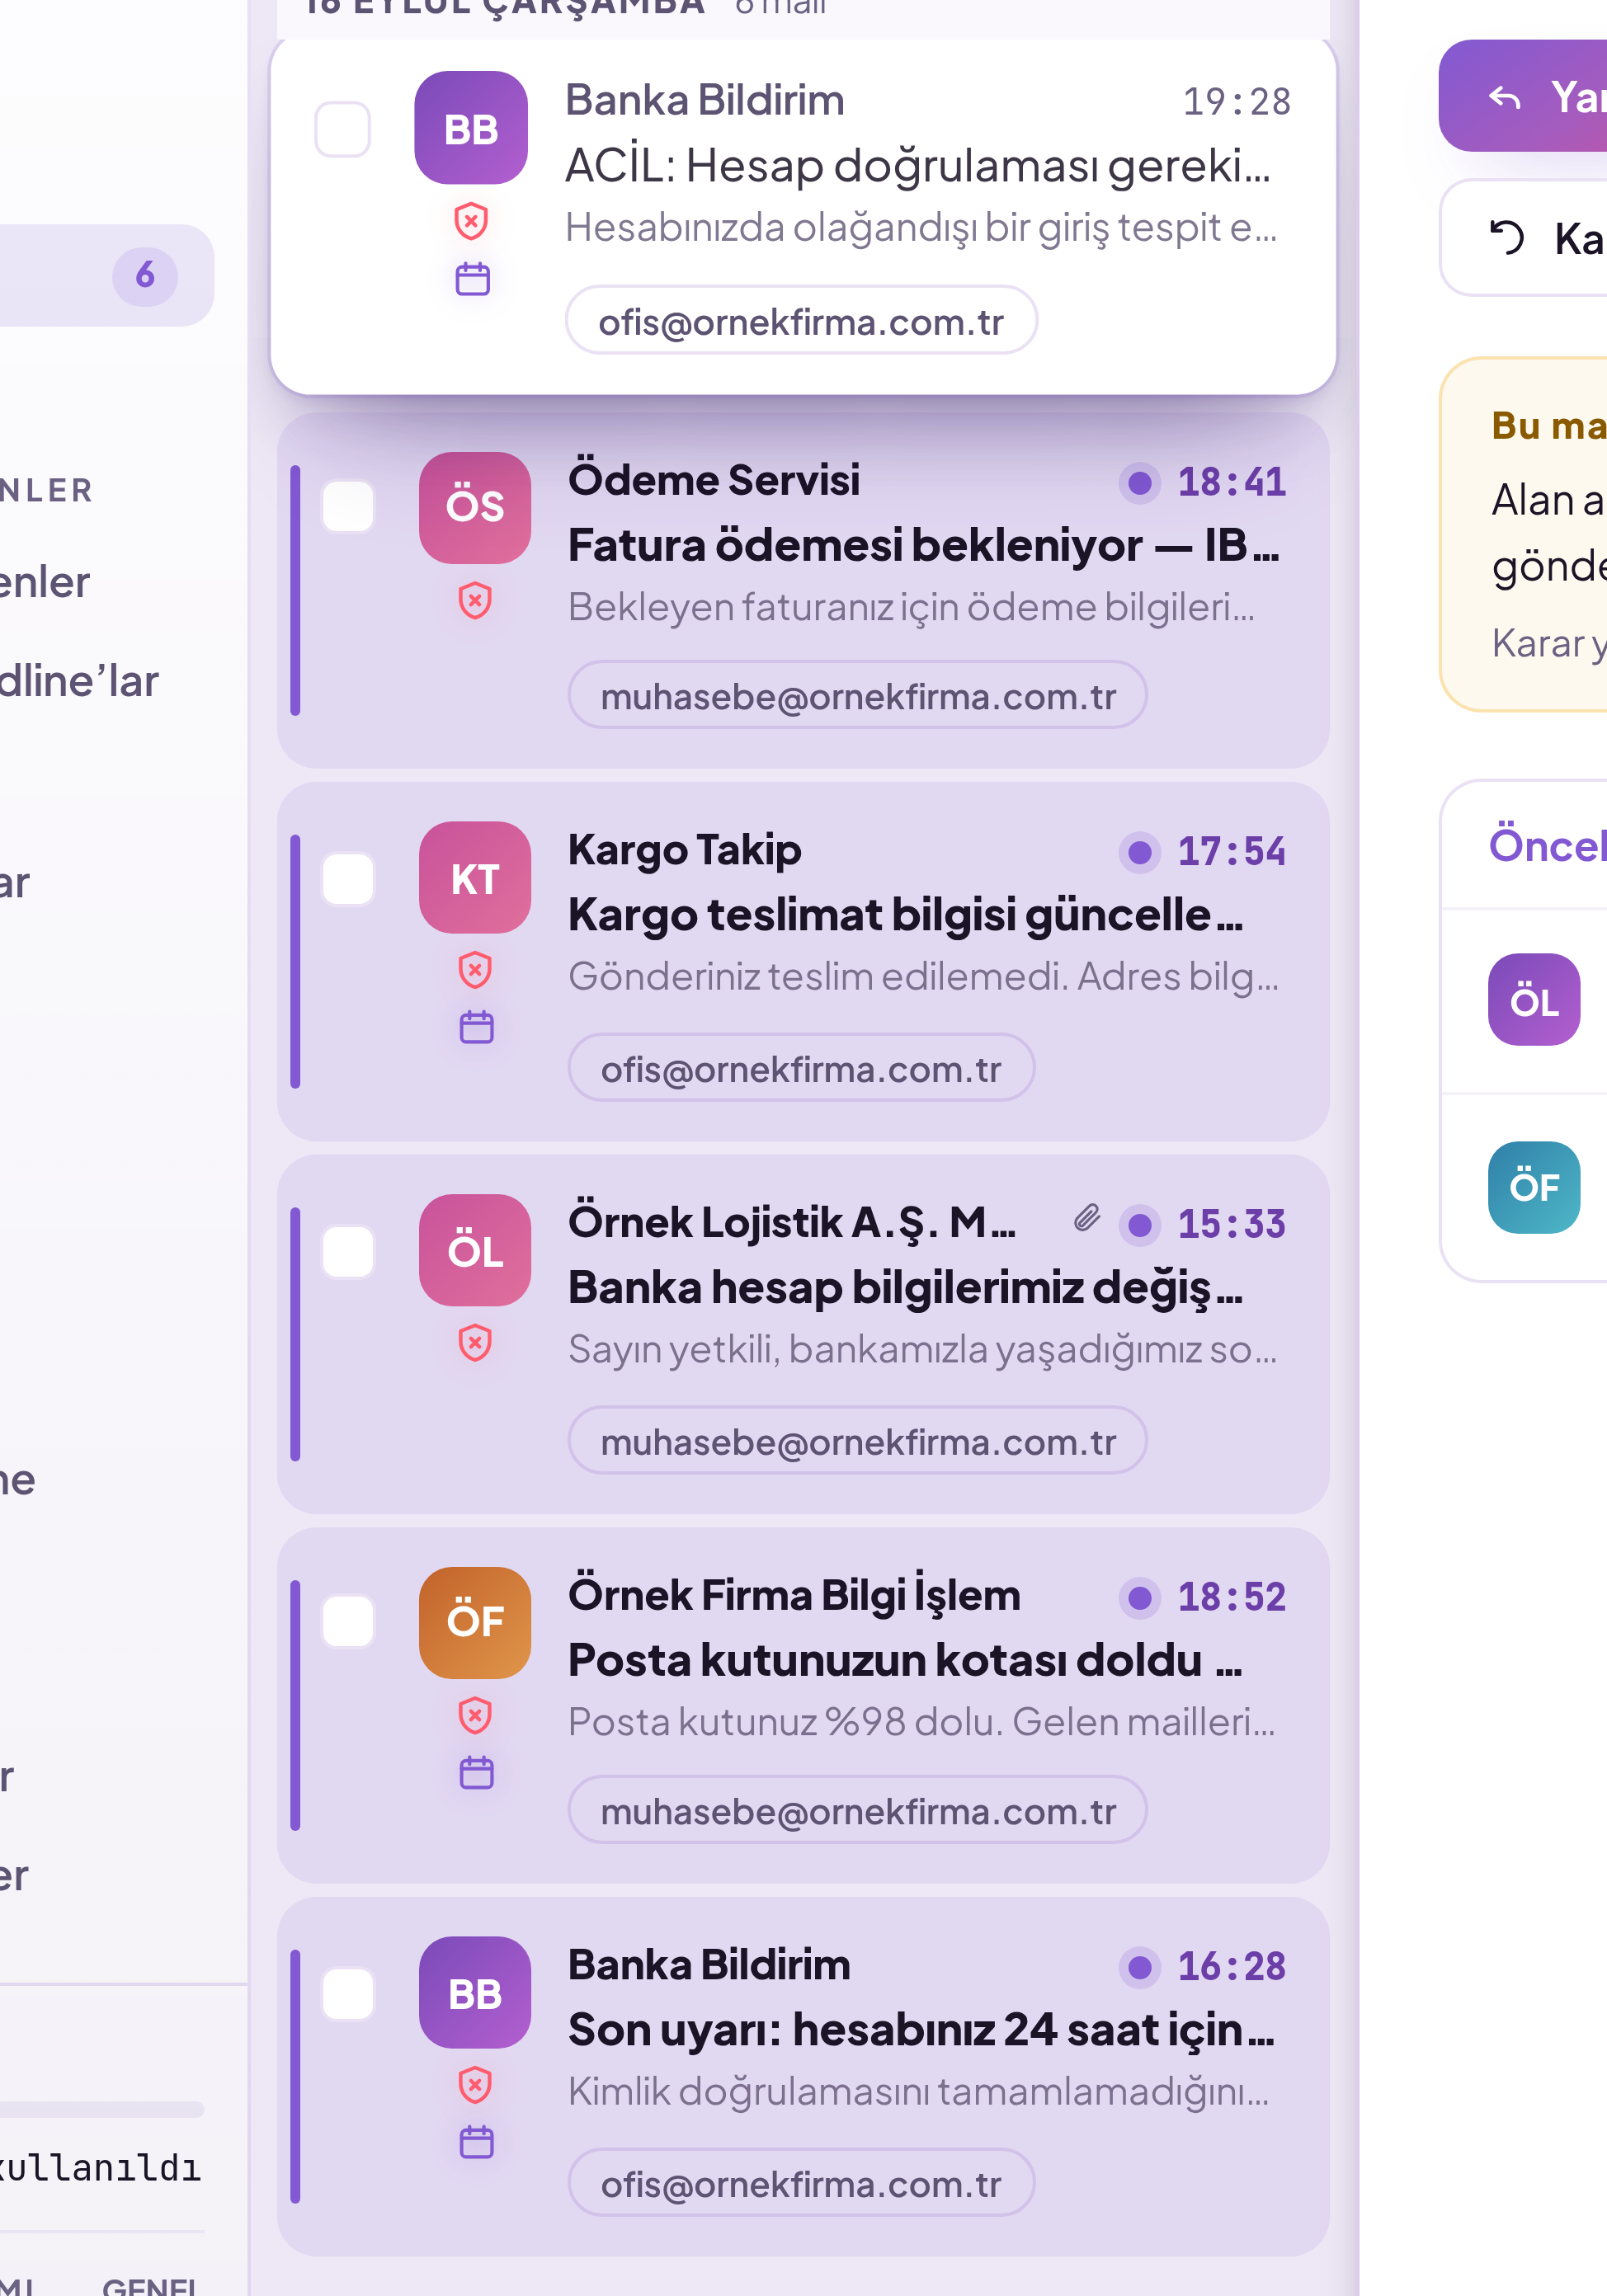Click calendar icon on Son uyarı mail
The height and width of the screenshot is (2296, 1607).
point(476,2142)
